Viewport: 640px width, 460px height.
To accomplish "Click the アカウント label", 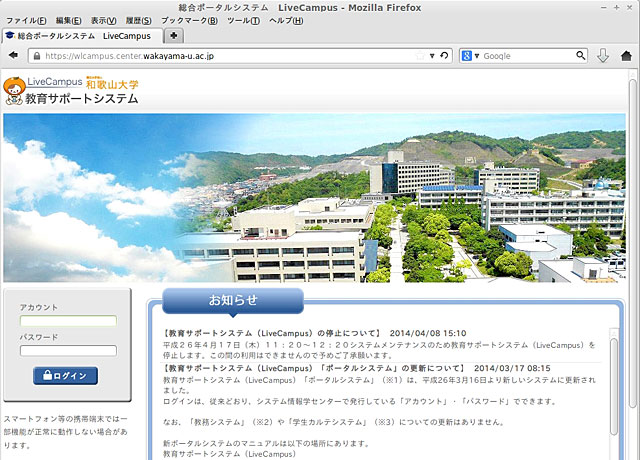I will click(39, 307).
